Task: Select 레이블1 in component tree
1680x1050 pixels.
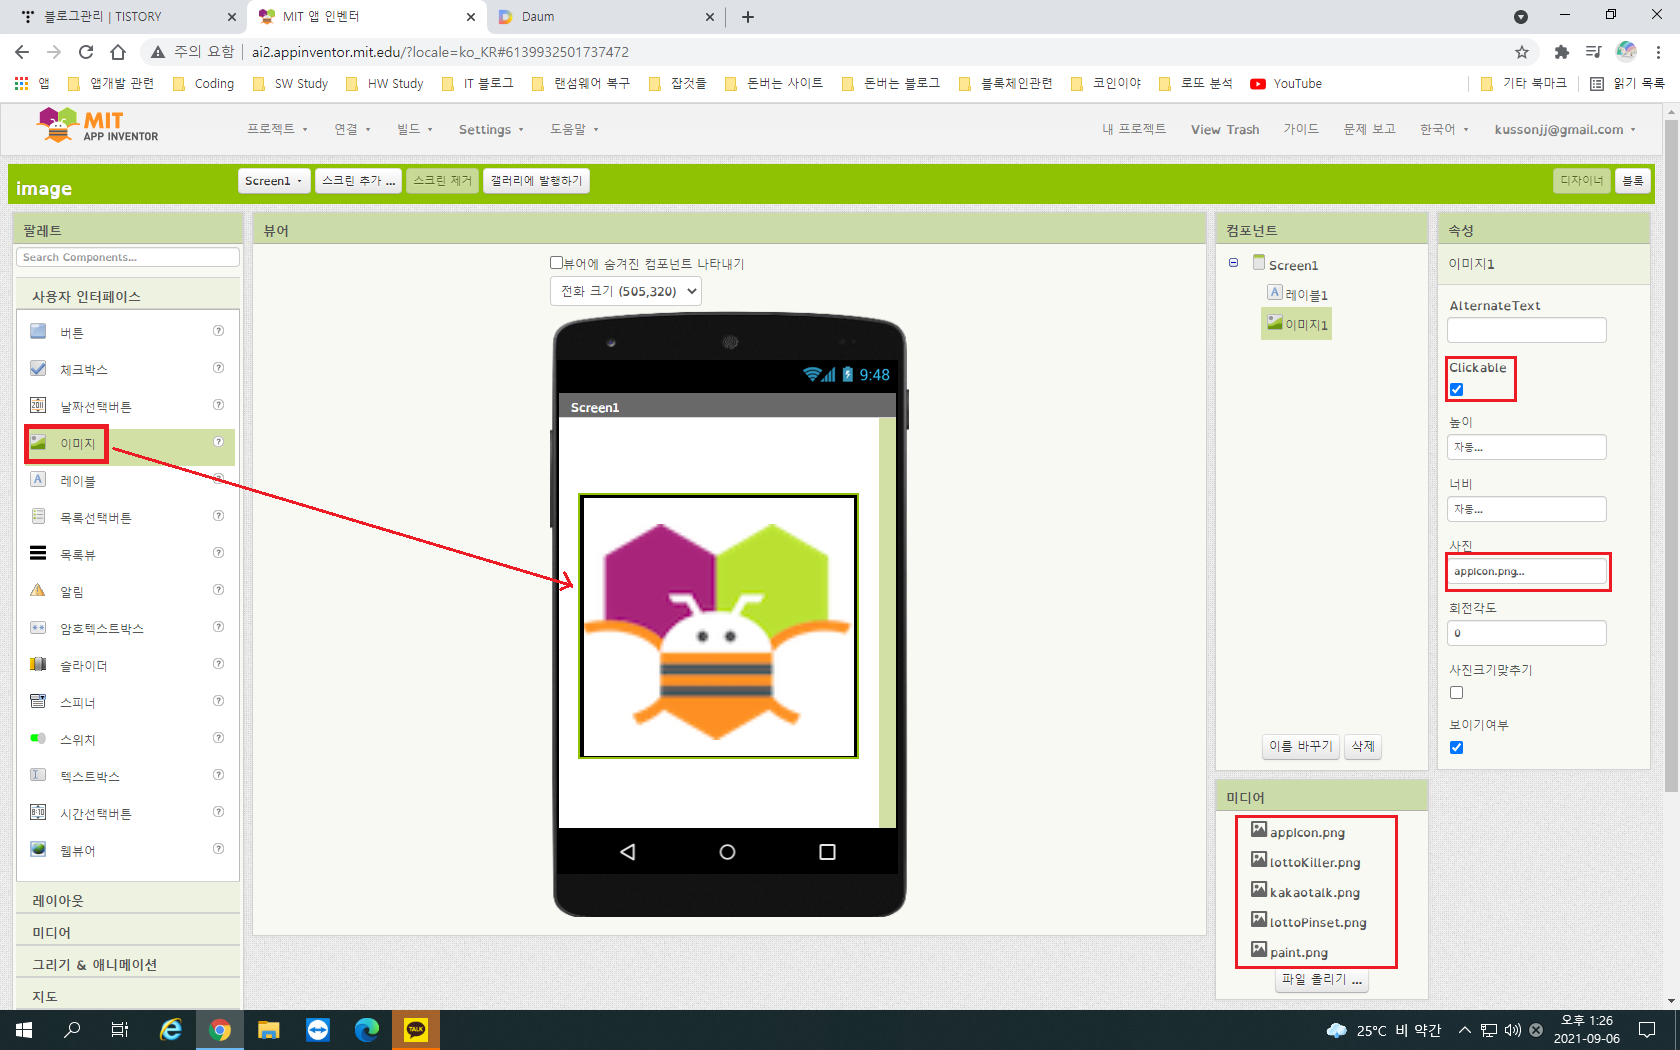Action: (x=1297, y=294)
